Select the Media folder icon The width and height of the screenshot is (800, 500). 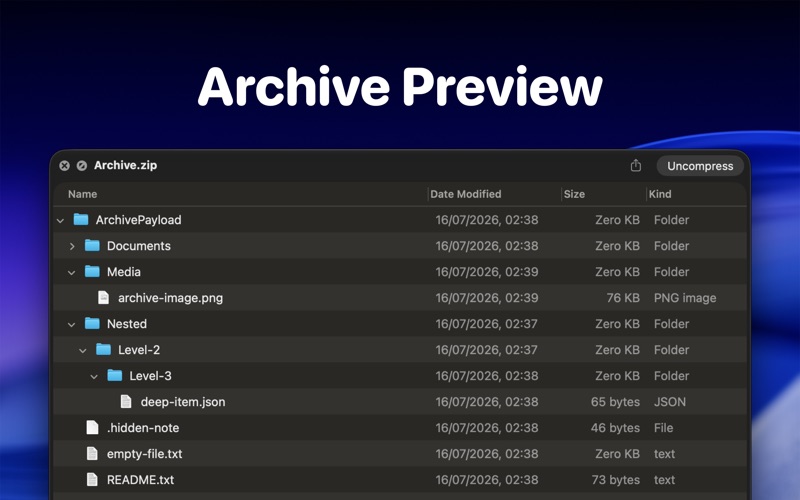coord(92,271)
